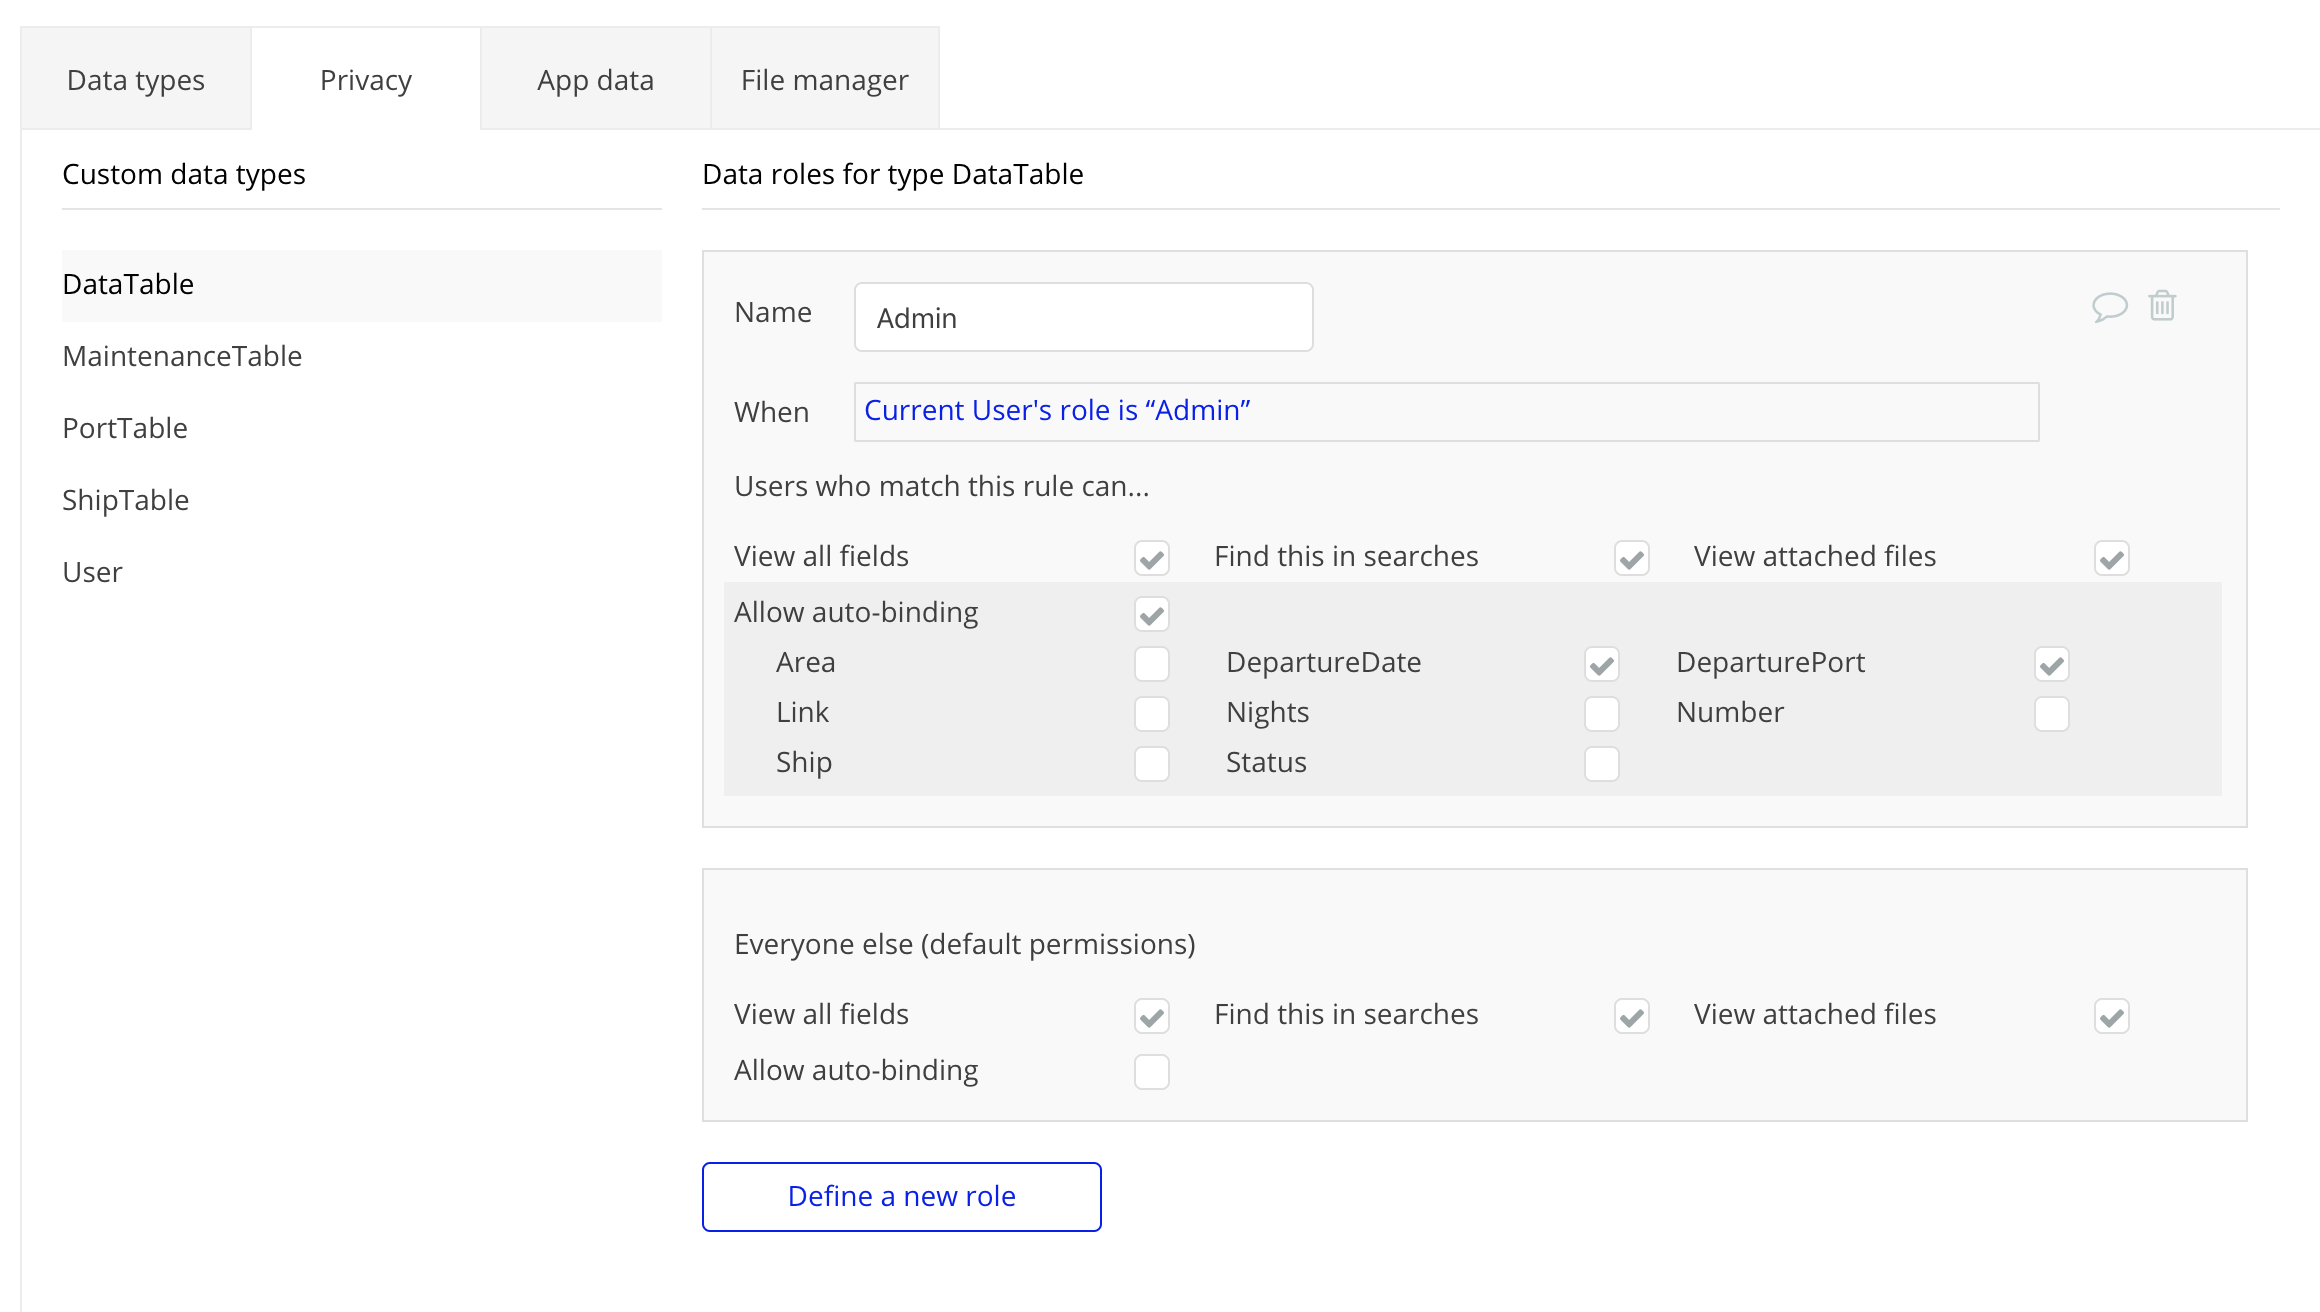Enable Allow auto-binding for Everyone else
Screen dimensions: 2320x1312
[x=1151, y=1072]
